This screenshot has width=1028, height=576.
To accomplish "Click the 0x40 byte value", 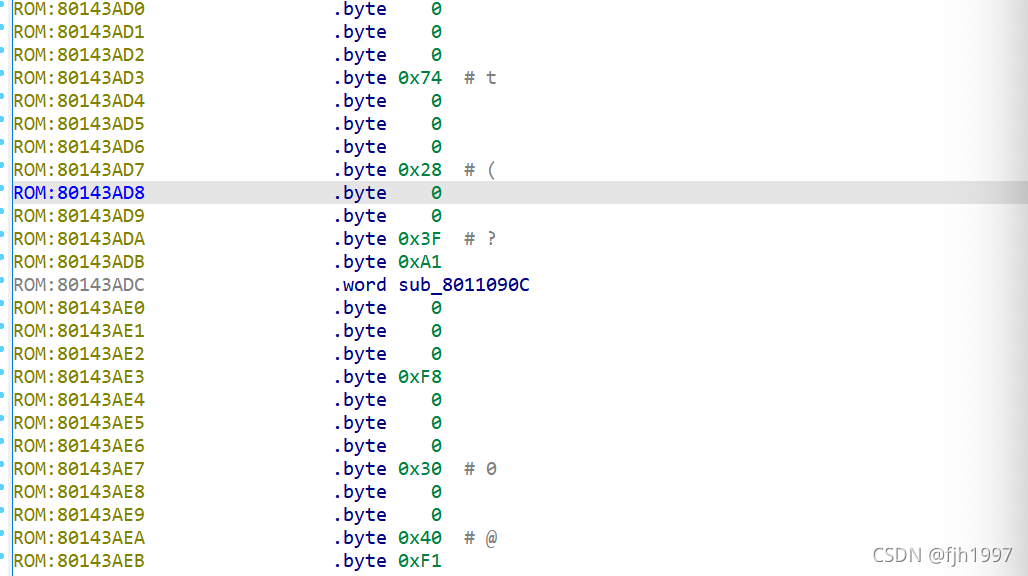I will 420,537.
